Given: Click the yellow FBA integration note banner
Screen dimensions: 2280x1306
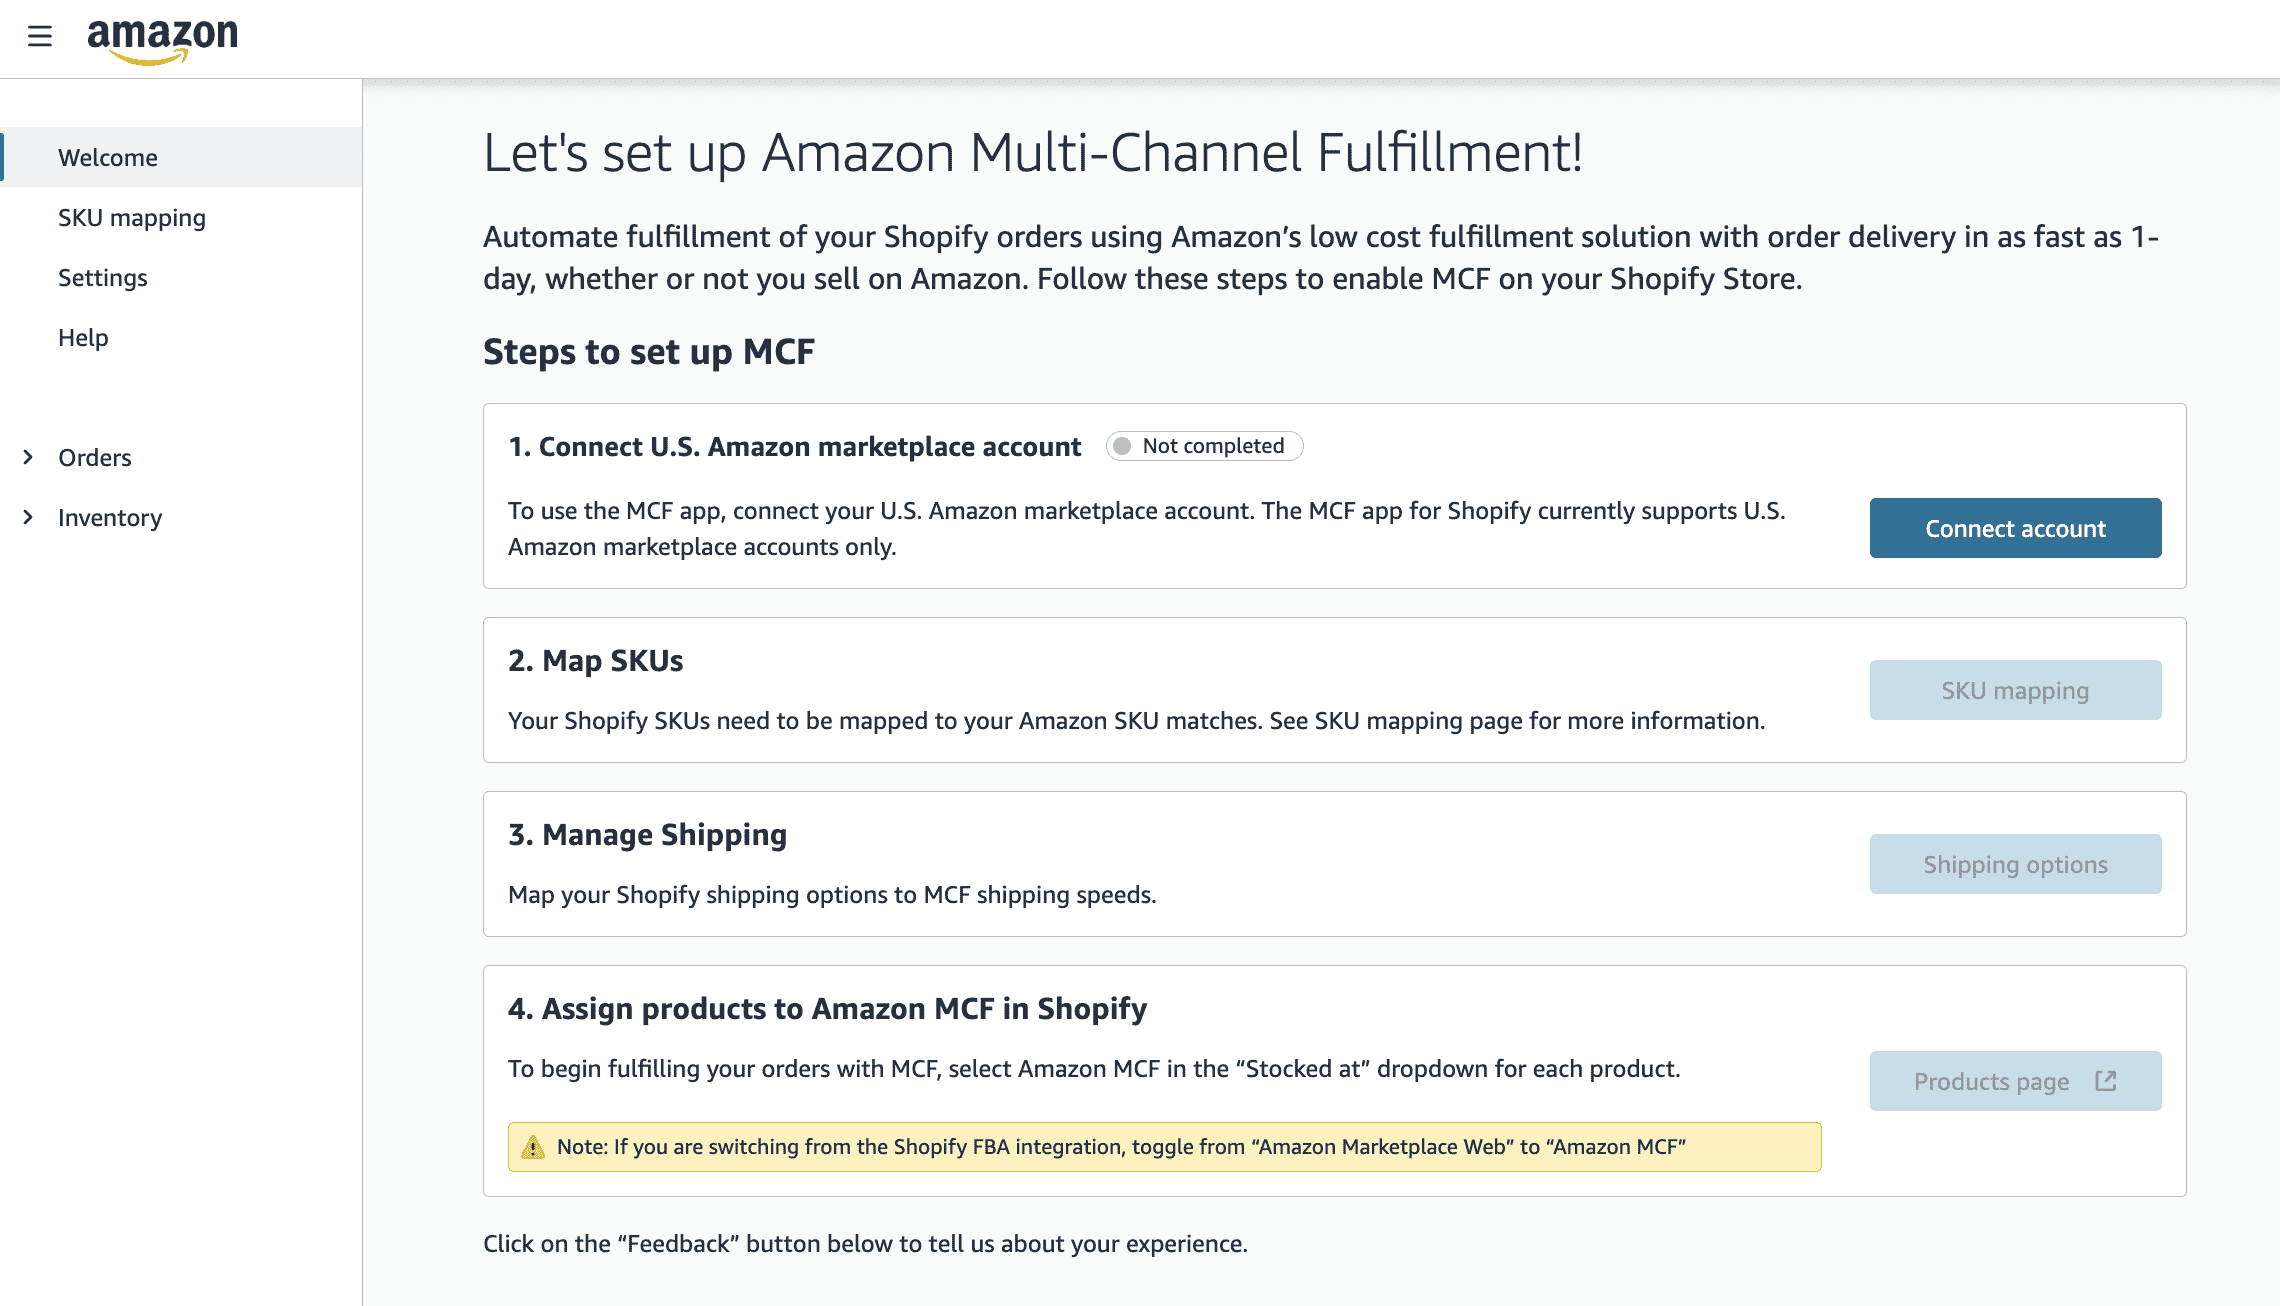Looking at the screenshot, I should coord(1164,1147).
